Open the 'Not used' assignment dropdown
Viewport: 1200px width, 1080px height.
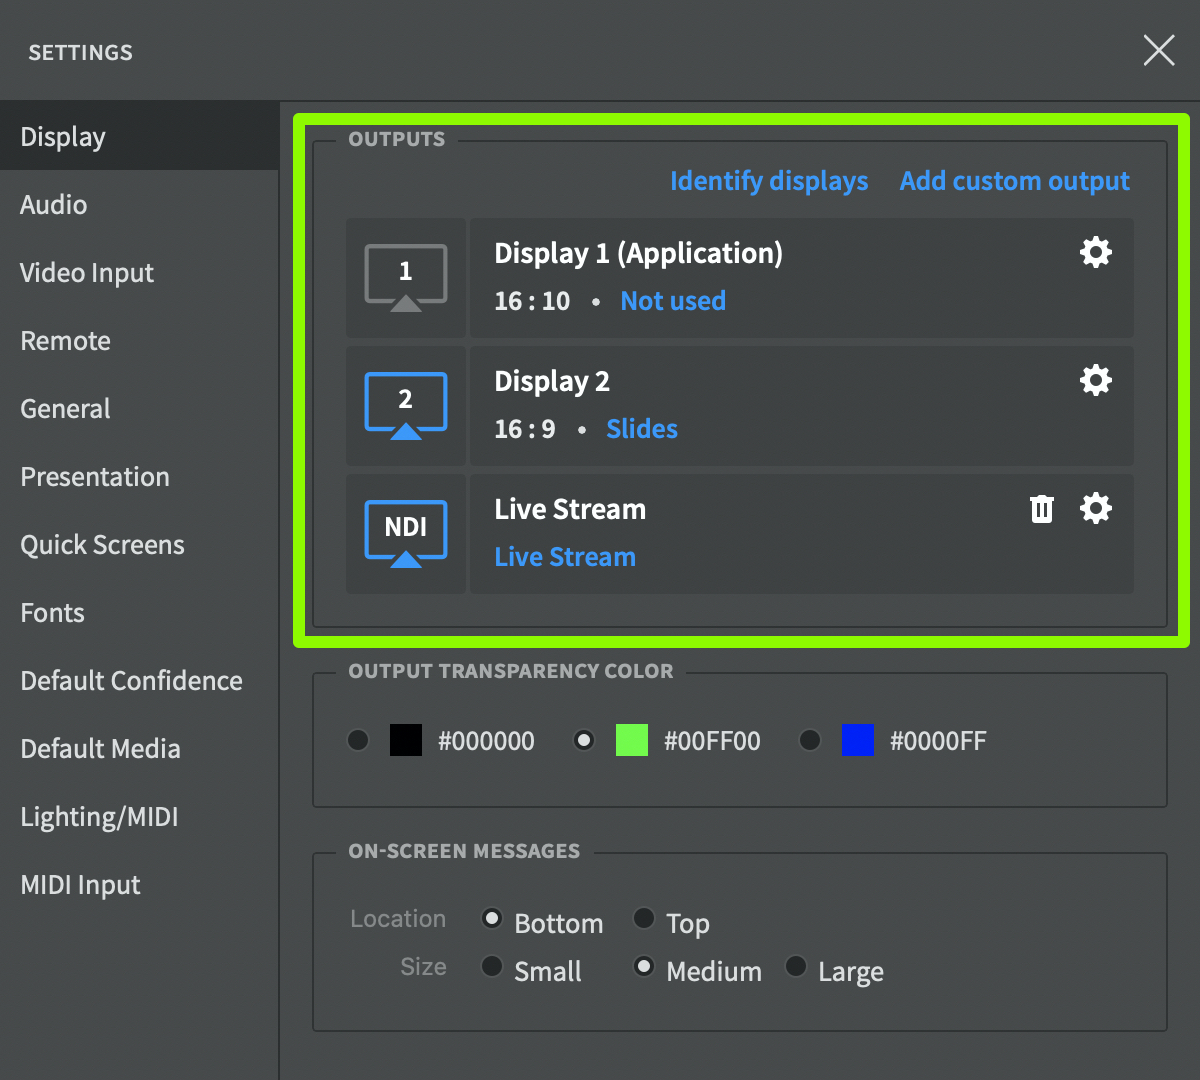(x=673, y=301)
